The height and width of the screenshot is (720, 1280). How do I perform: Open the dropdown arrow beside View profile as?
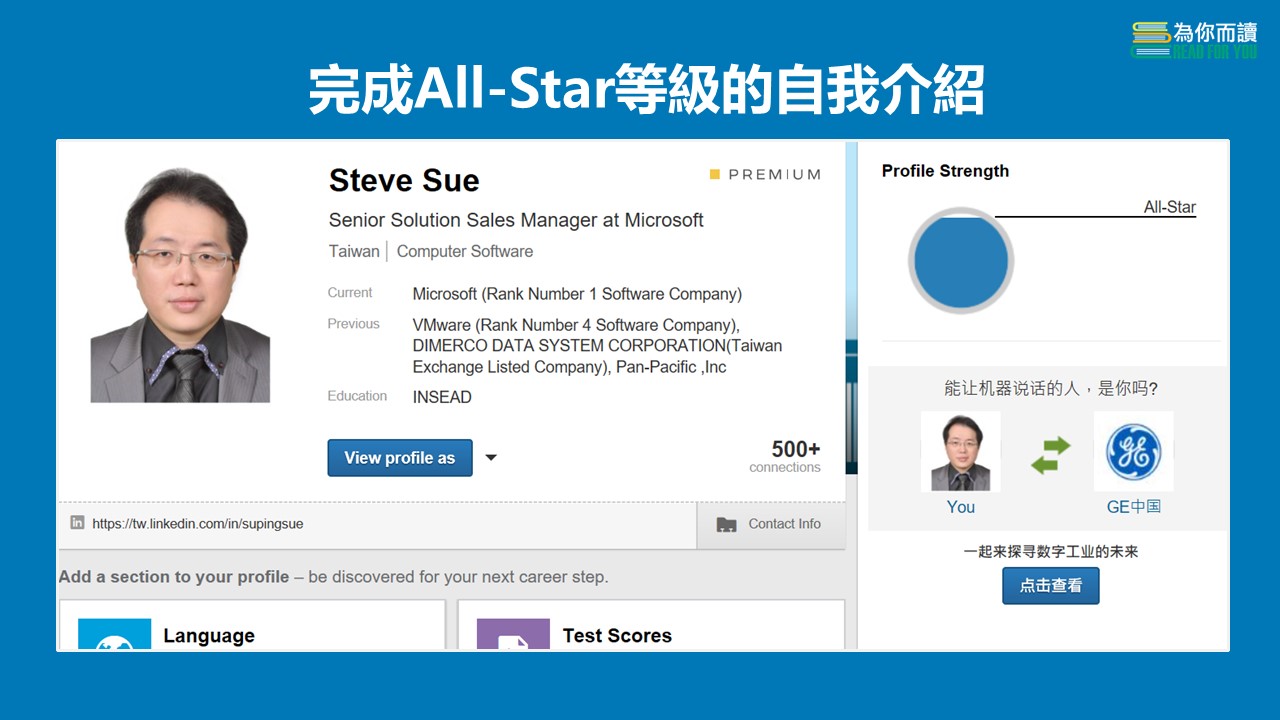point(491,458)
